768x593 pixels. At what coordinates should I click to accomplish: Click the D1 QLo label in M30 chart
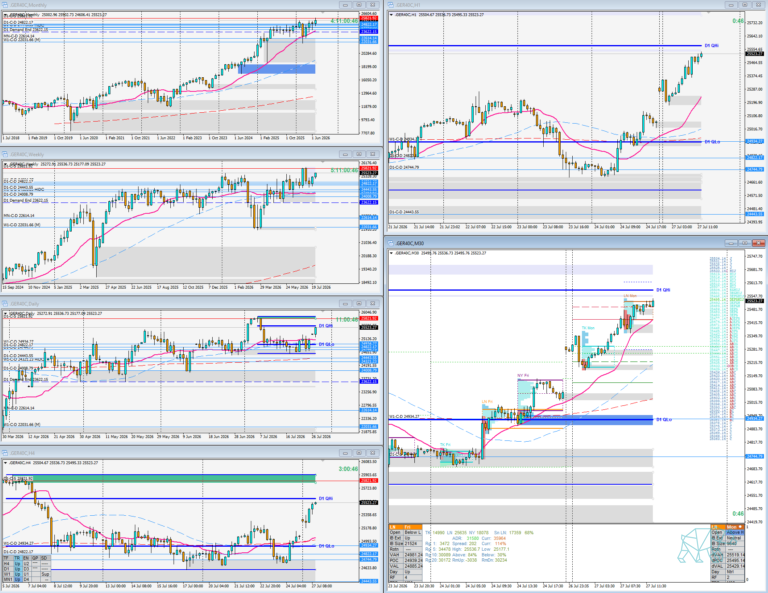(x=664, y=420)
